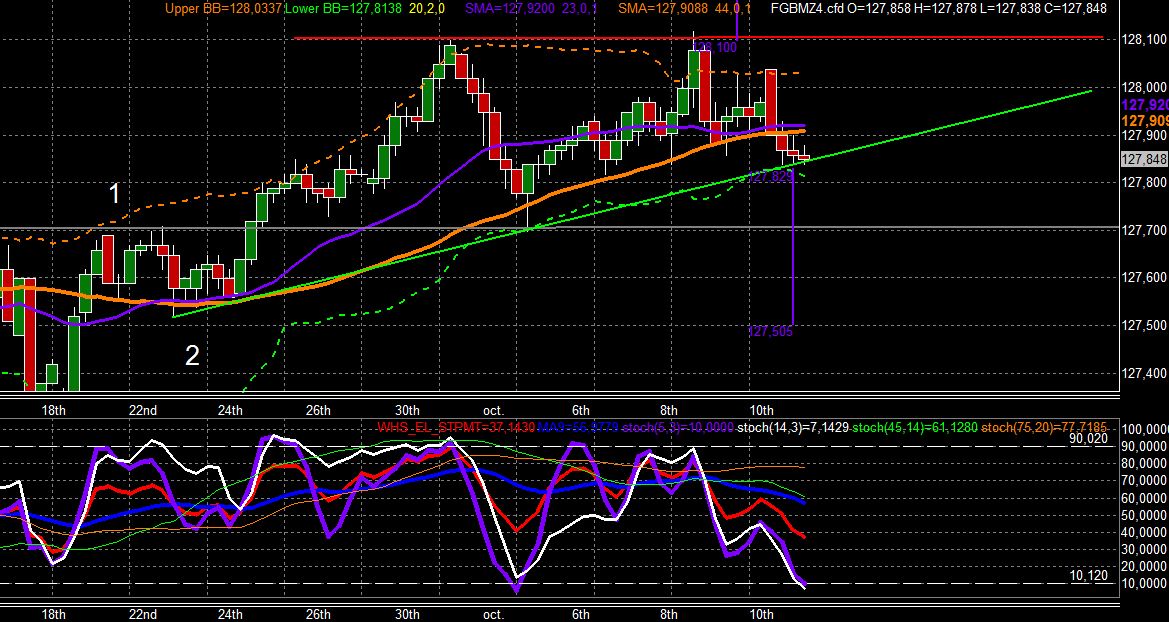Click '26th' on the price chart date axis
Image resolution: width=1169 pixels, height=622 pixels.
(318, 410)
